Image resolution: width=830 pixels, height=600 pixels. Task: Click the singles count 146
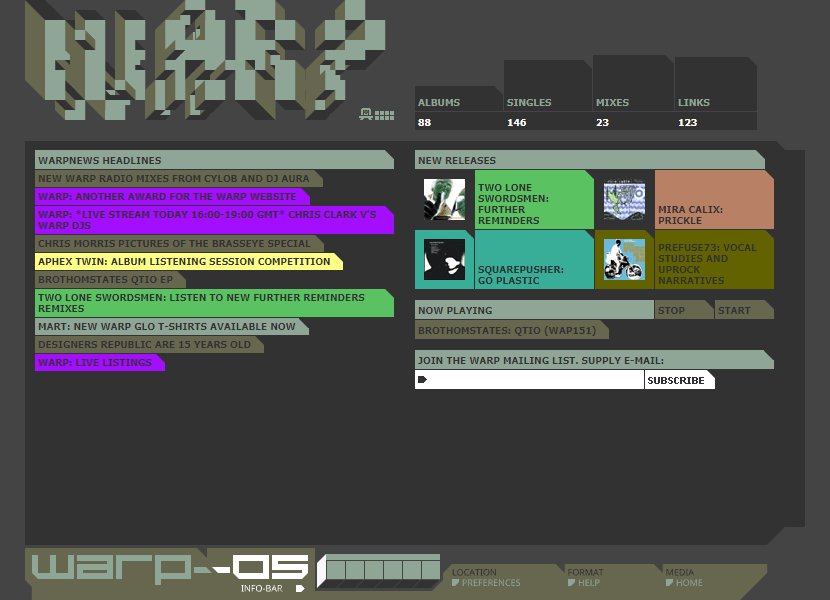click(x=517, y=122)
